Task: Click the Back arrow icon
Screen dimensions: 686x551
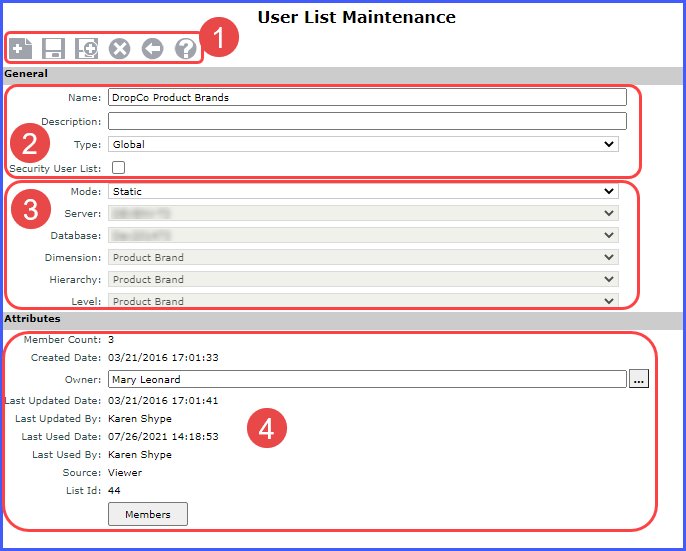Action: point(152,48)
